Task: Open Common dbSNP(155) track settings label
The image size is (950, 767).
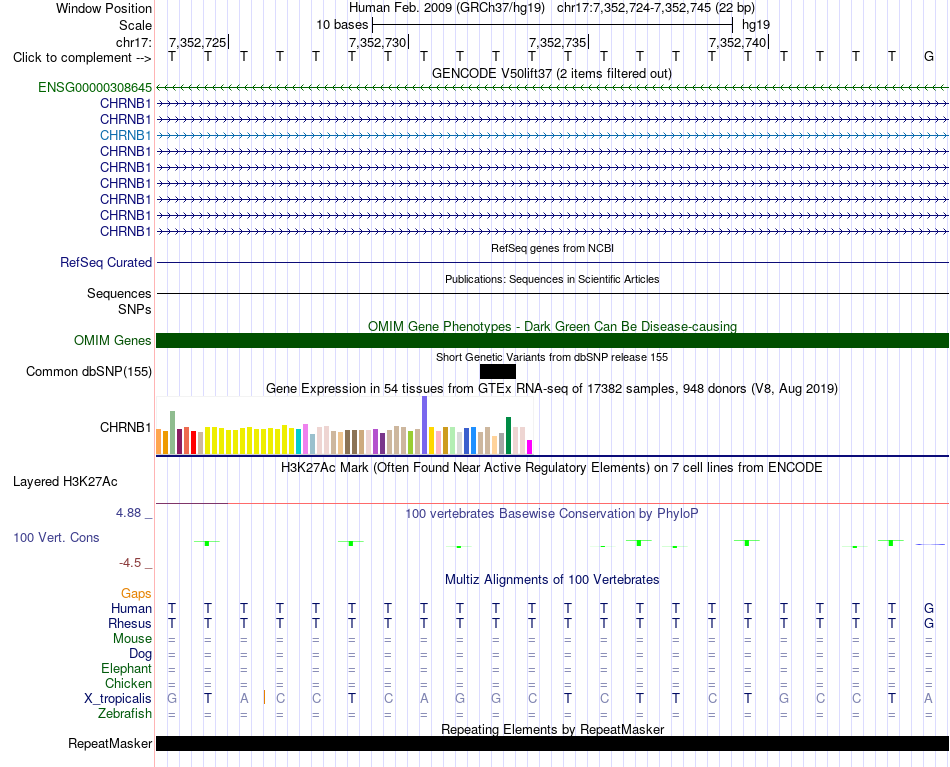Action: pyautogui.click(x=89, y=371)
